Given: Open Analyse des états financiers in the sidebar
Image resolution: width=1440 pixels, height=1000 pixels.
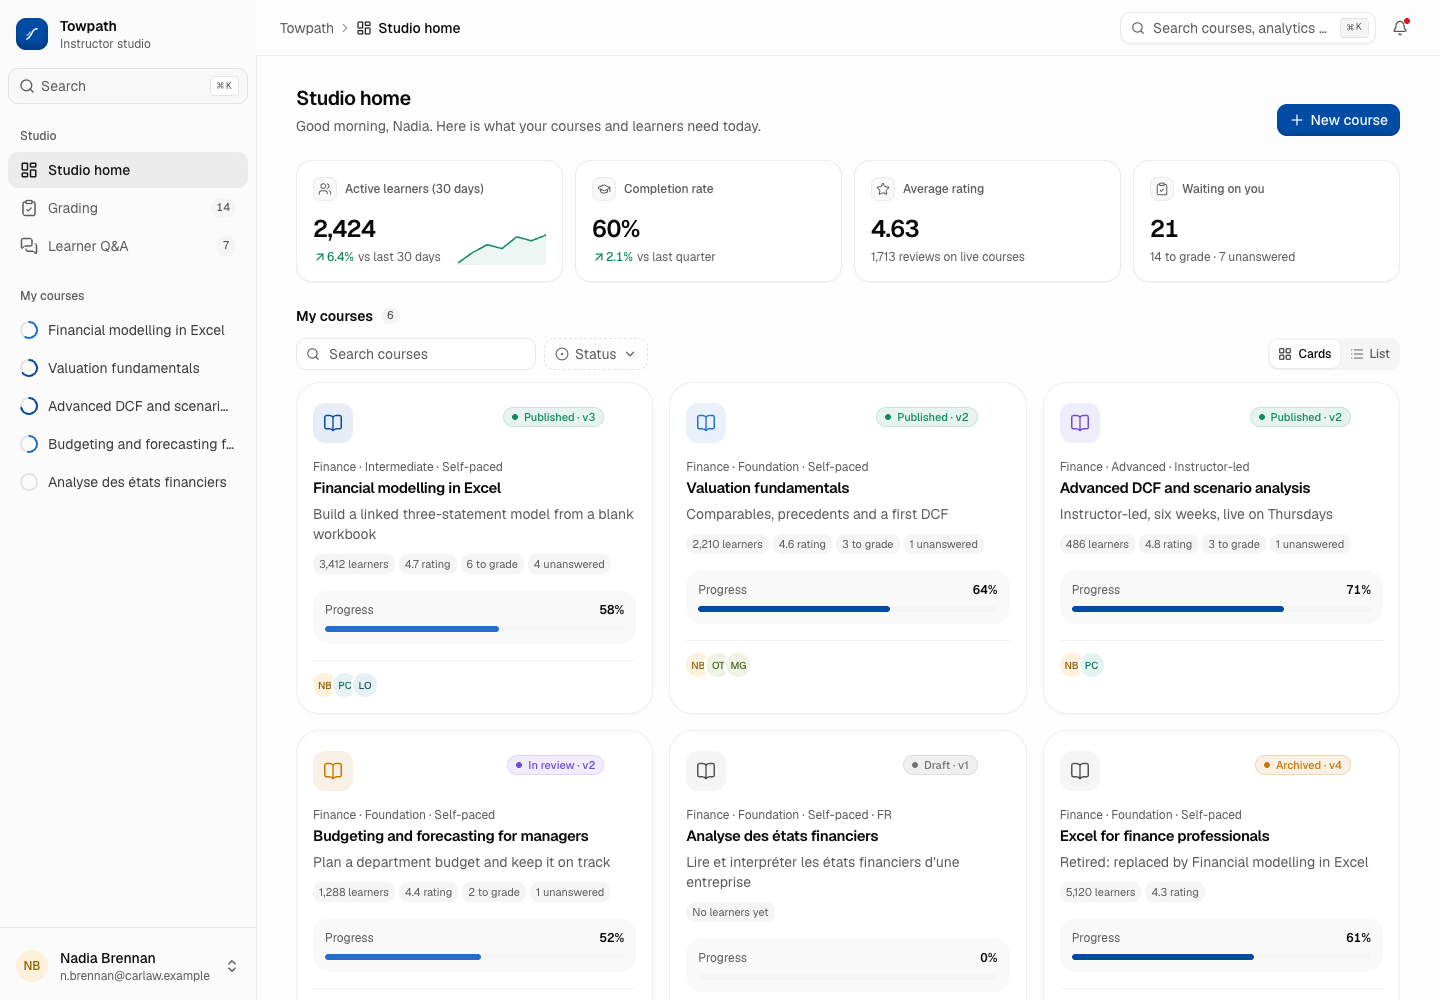Looking at the screenshot, I should (128, 482).
